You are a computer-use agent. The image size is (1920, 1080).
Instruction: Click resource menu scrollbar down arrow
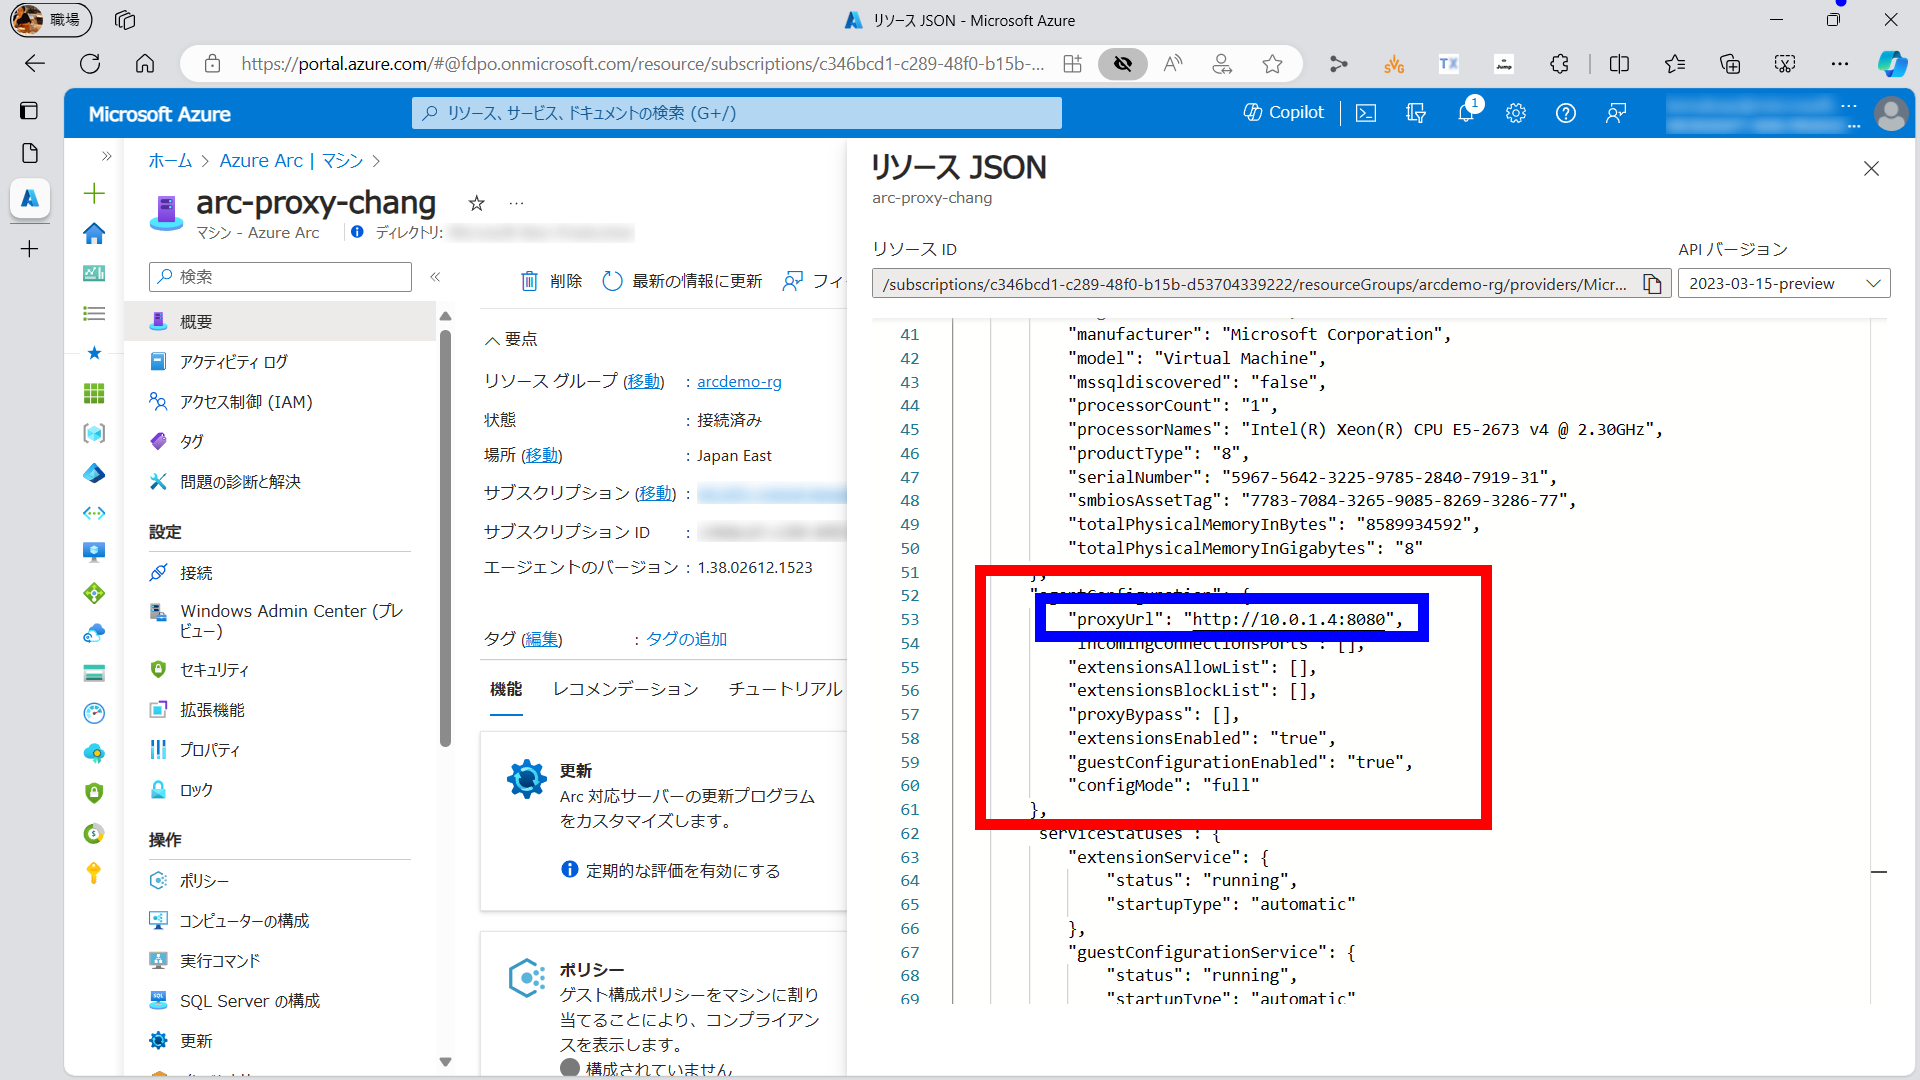tap(445, 1062)
